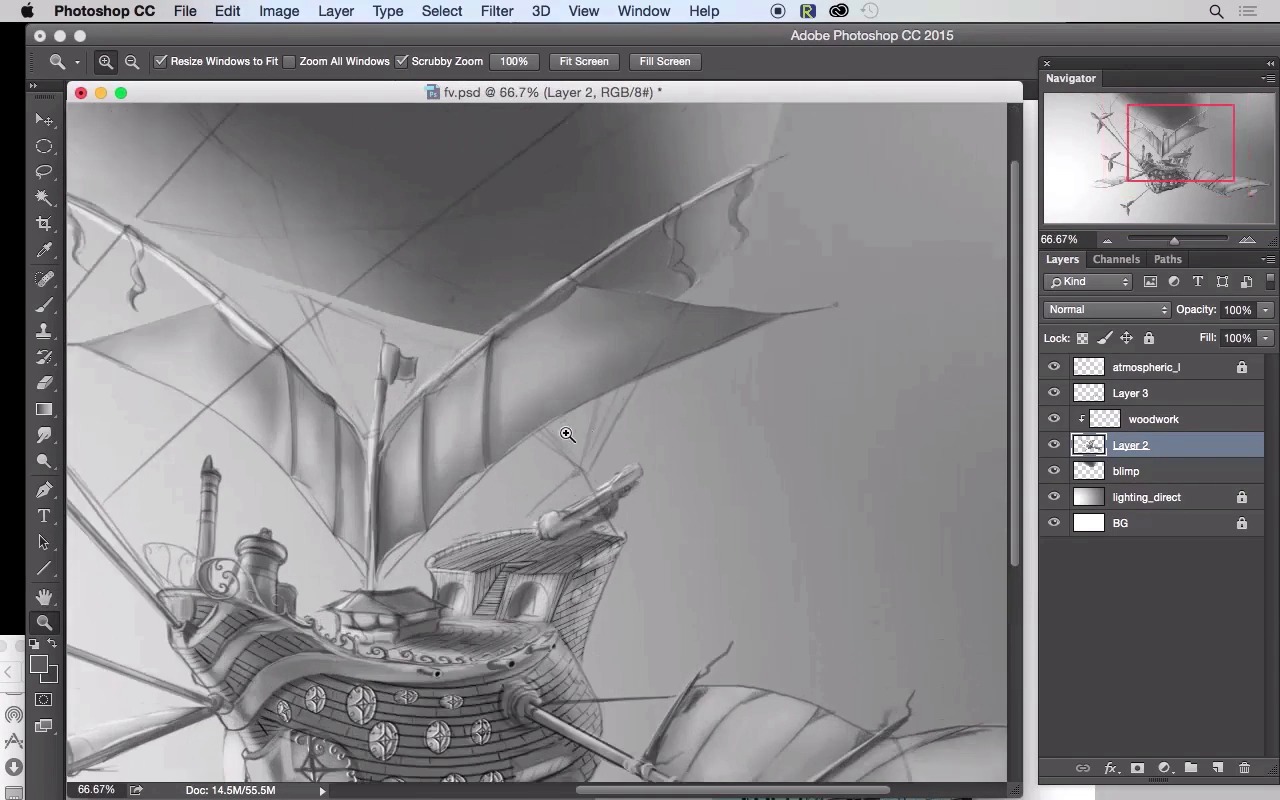Image resolution: width=1280 pixels, height=800 pixels.
Task: Enable Zoom All Windows checkbox
Action: 289,62
